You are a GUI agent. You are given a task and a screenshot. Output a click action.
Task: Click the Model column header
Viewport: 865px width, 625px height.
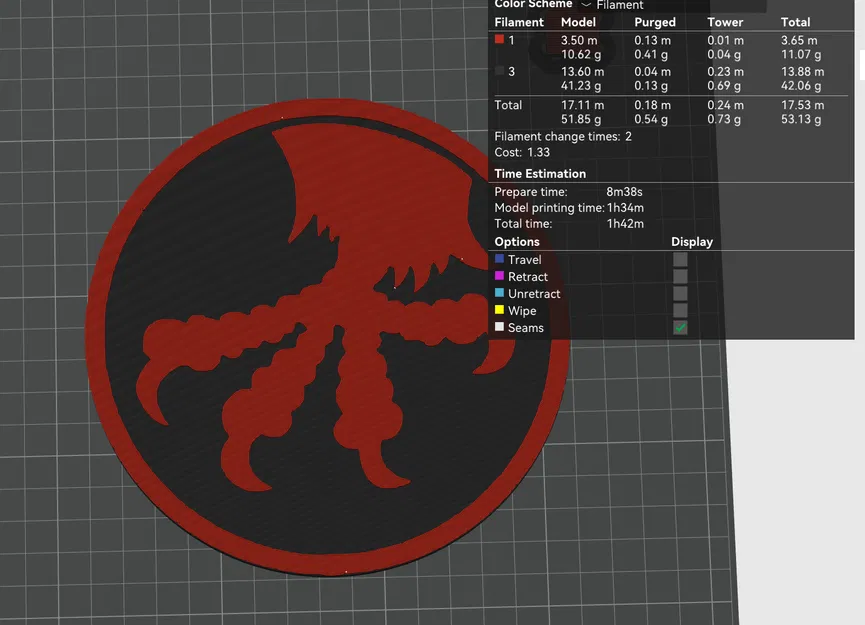point(578,22)
